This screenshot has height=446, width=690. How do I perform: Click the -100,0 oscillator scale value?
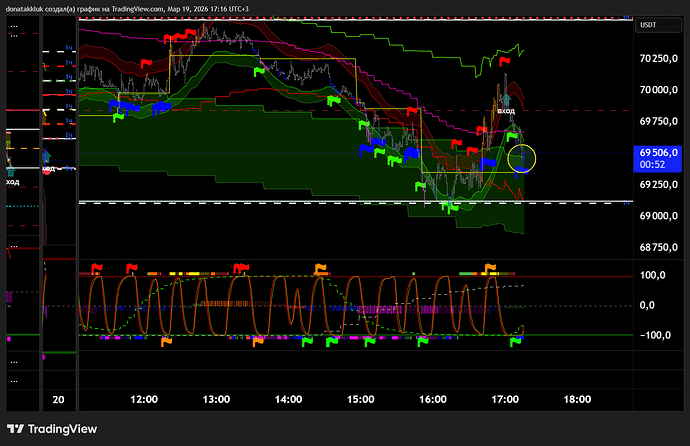pyautogui.click(x=655, y=335)
